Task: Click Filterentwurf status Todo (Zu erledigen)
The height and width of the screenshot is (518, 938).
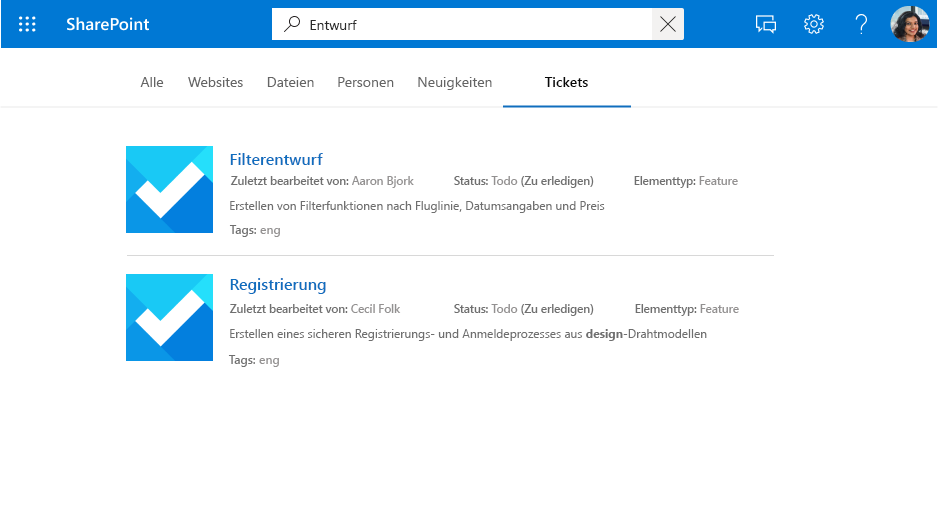Action: 523,181
